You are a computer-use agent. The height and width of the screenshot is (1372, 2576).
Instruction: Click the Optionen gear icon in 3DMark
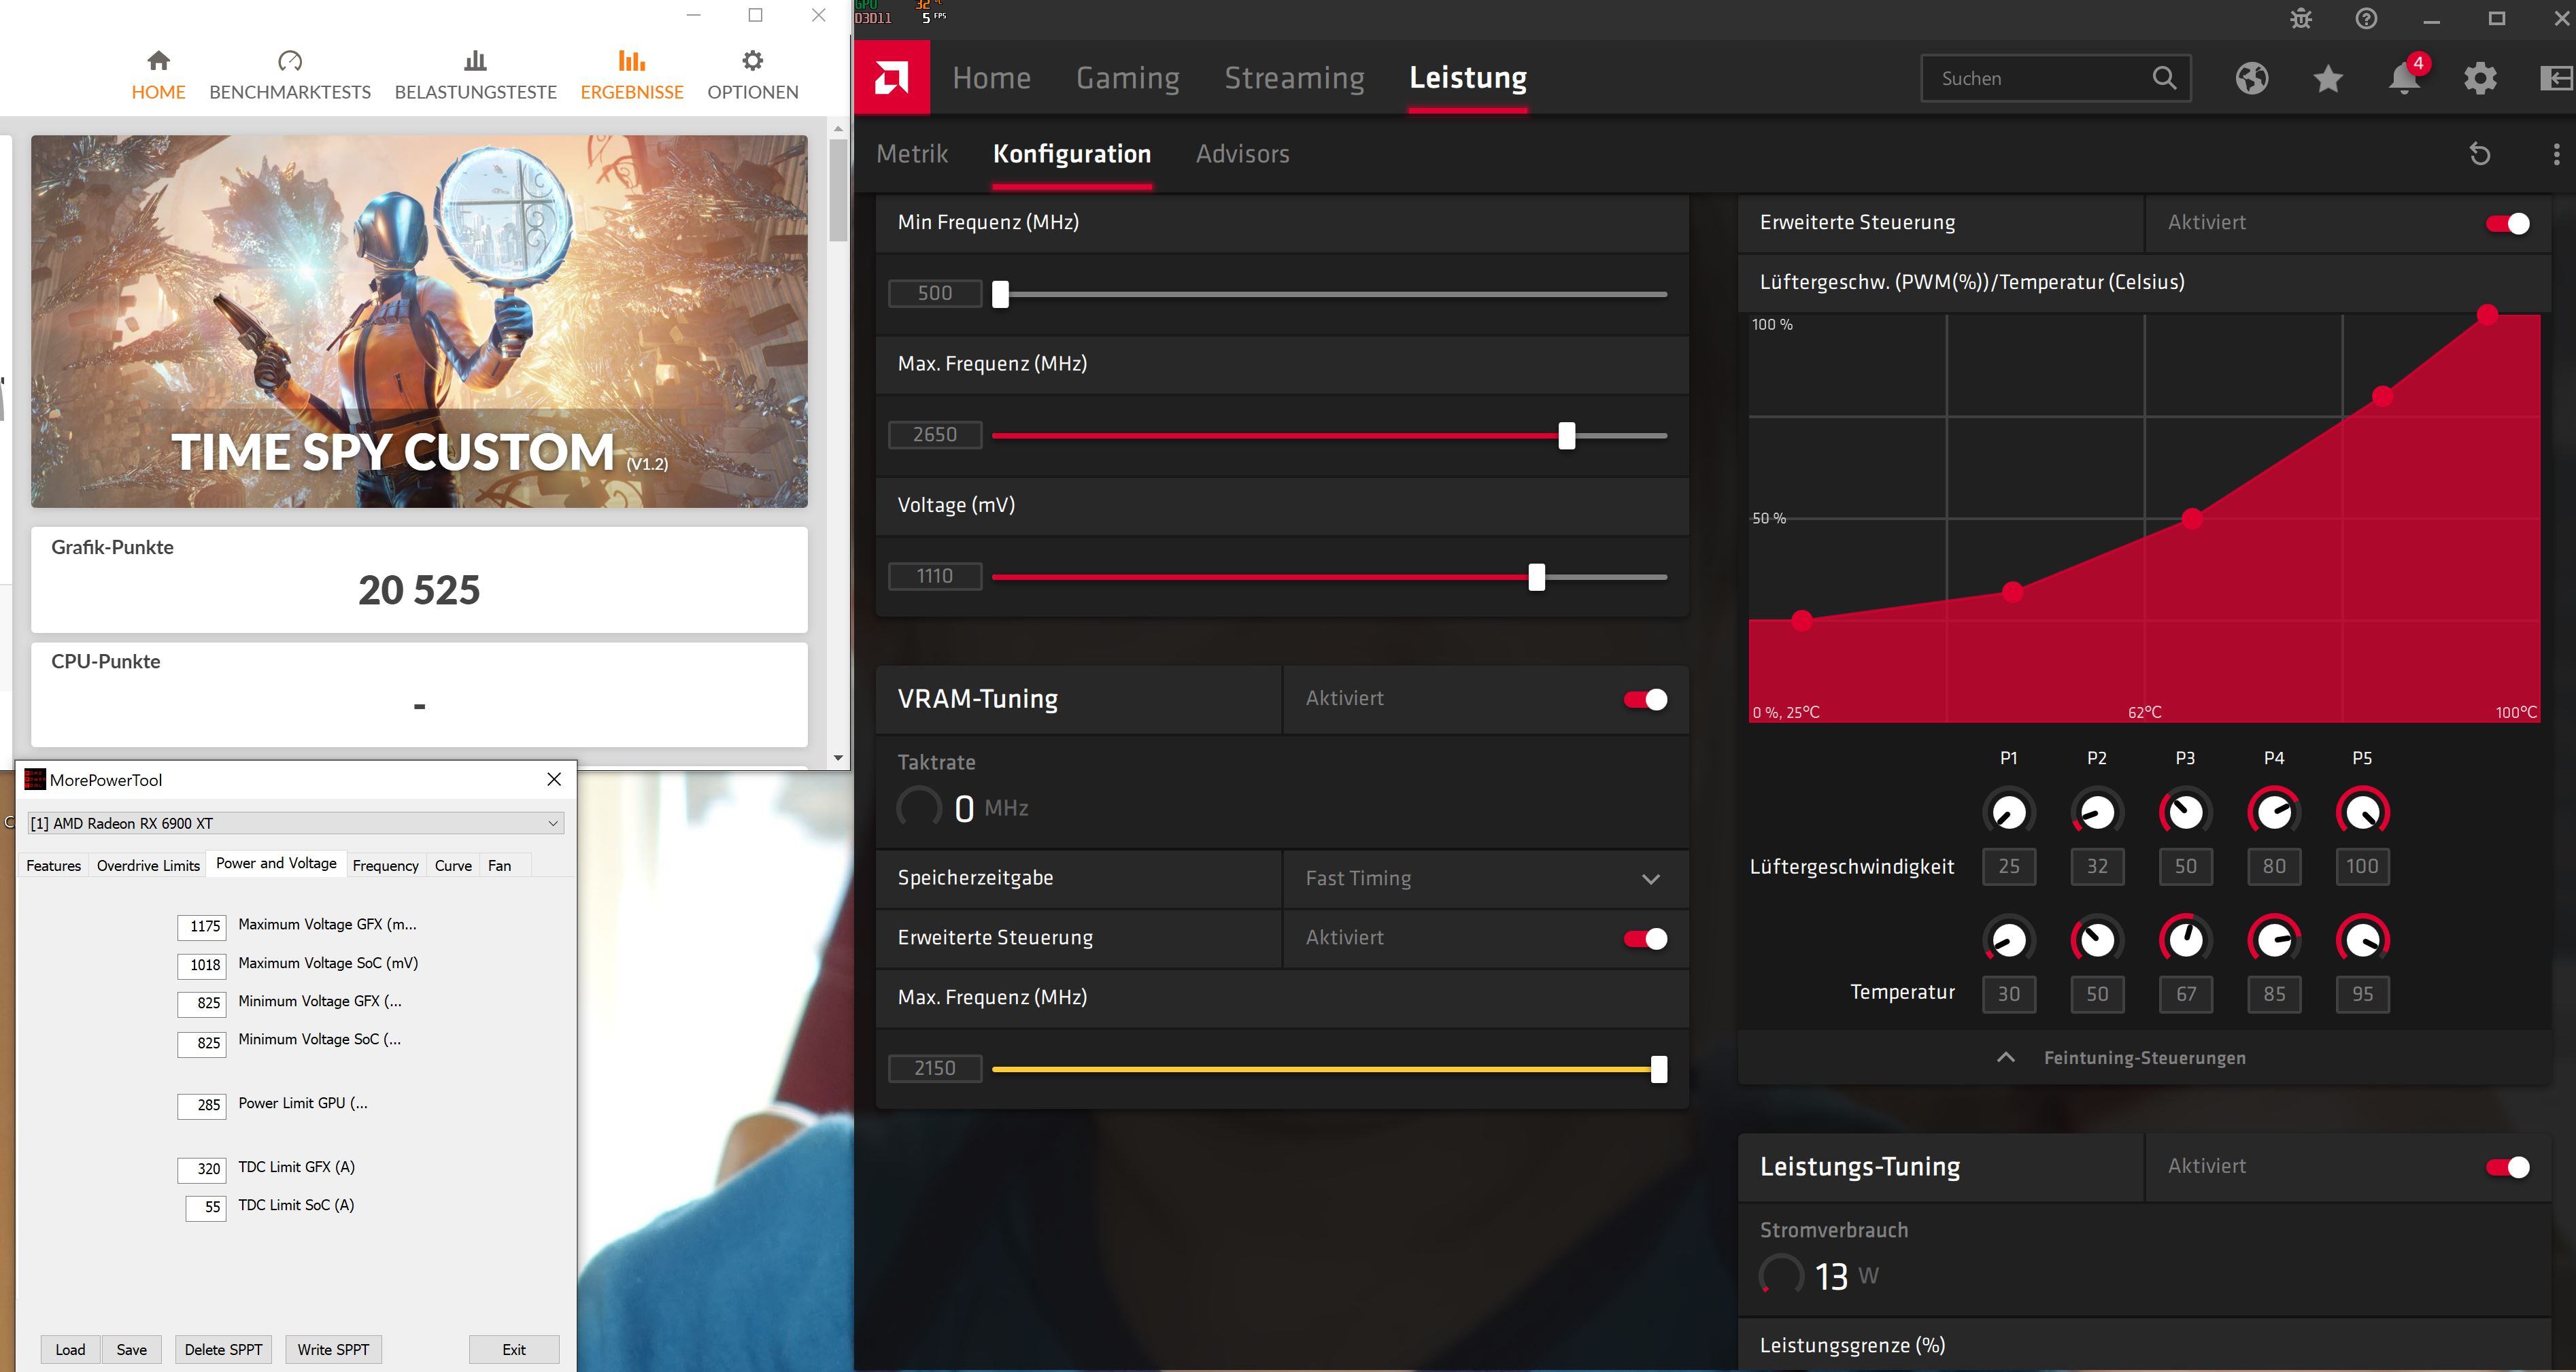coord(752,61)
